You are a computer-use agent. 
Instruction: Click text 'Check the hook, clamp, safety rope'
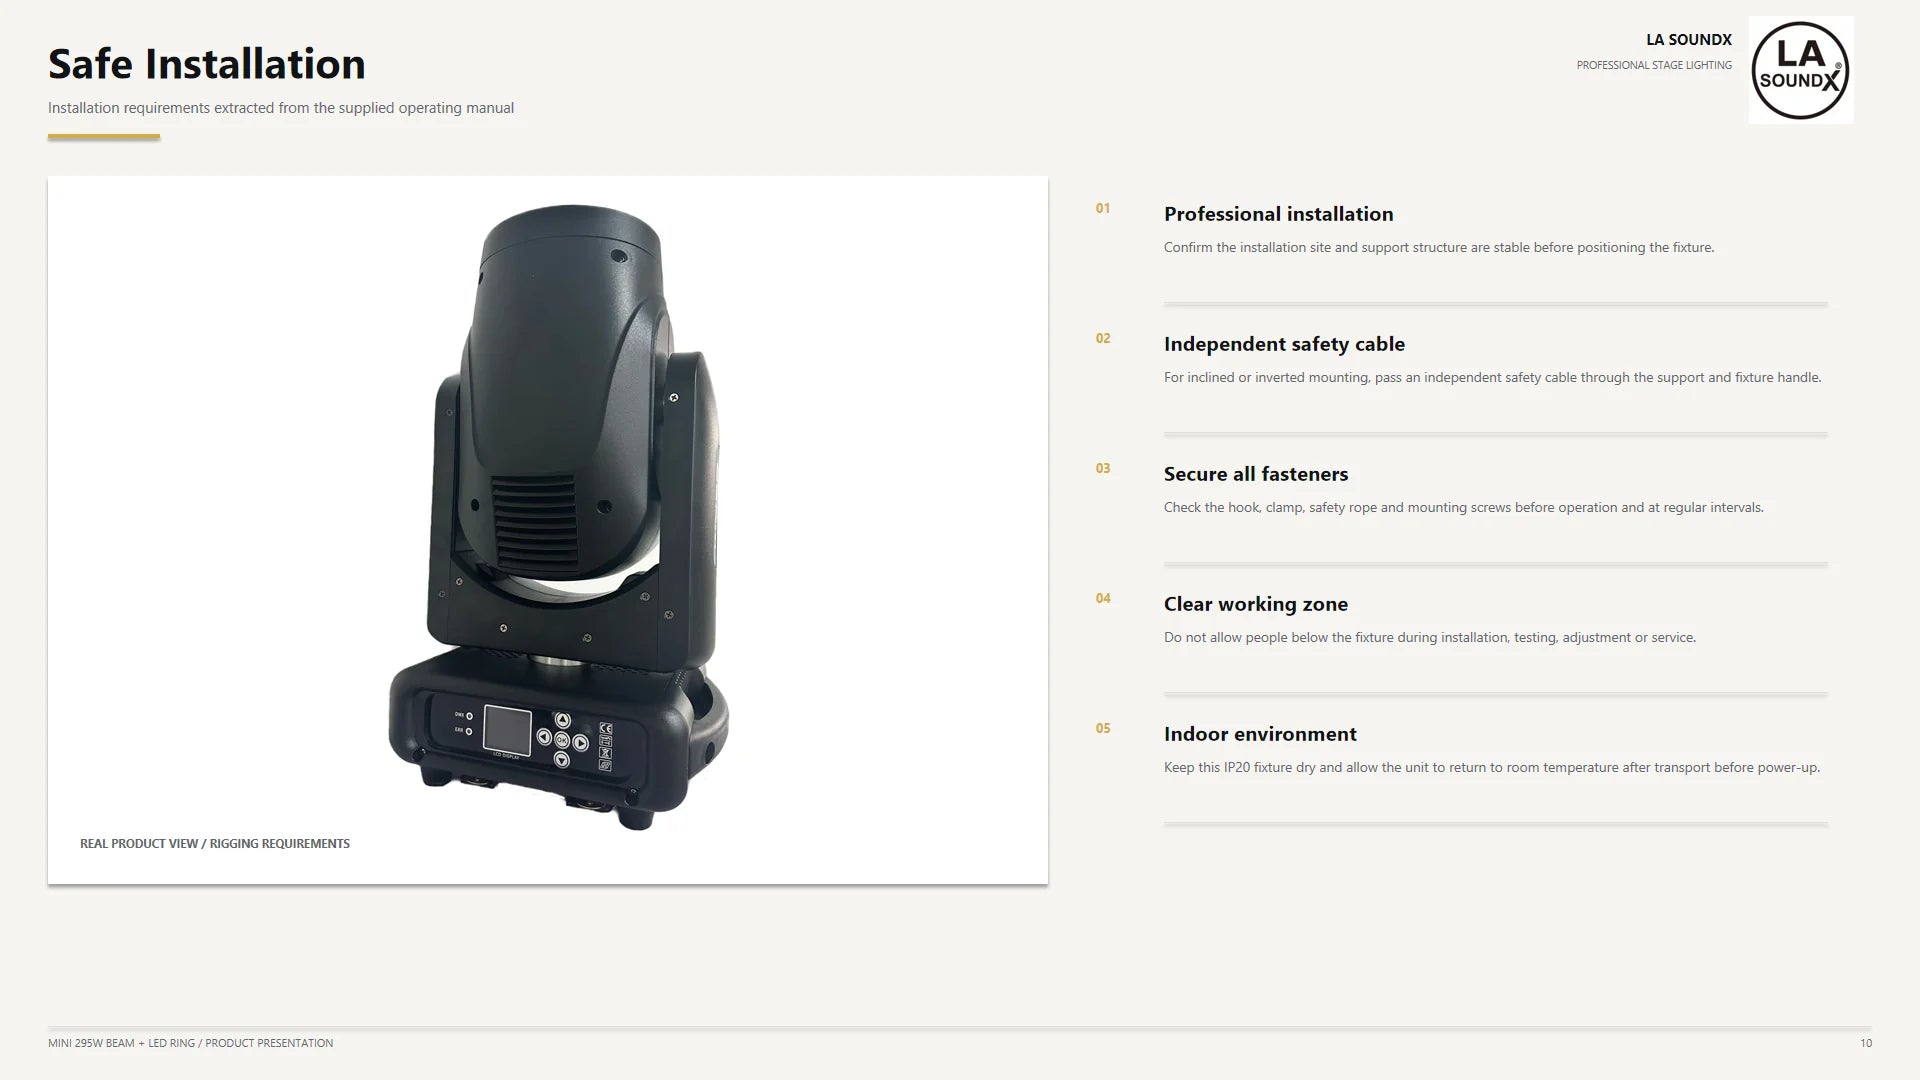[x=1270, y=508]
